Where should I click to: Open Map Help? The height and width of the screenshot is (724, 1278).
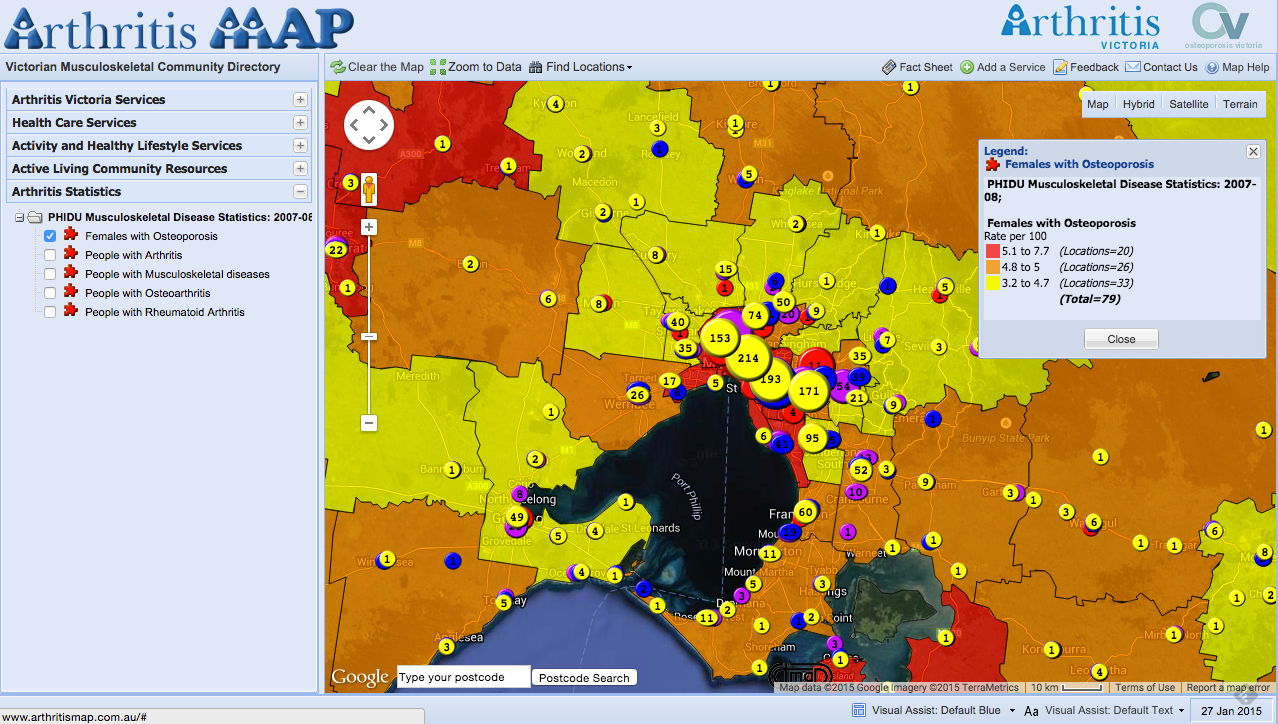click(1237, 67)
